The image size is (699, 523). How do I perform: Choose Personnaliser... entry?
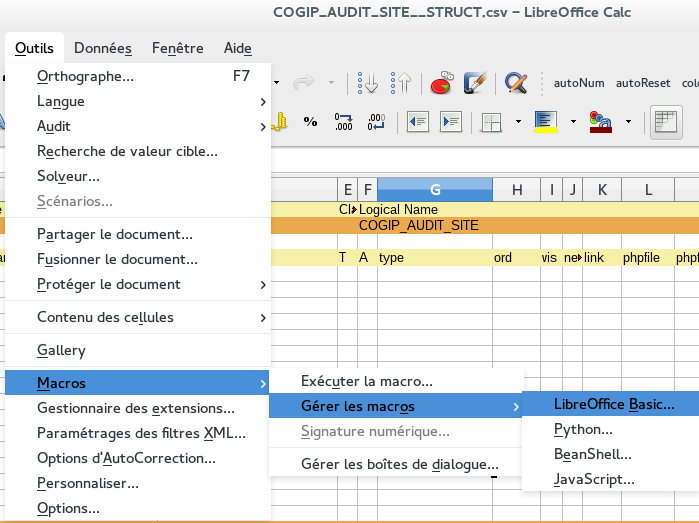[138, 483]
